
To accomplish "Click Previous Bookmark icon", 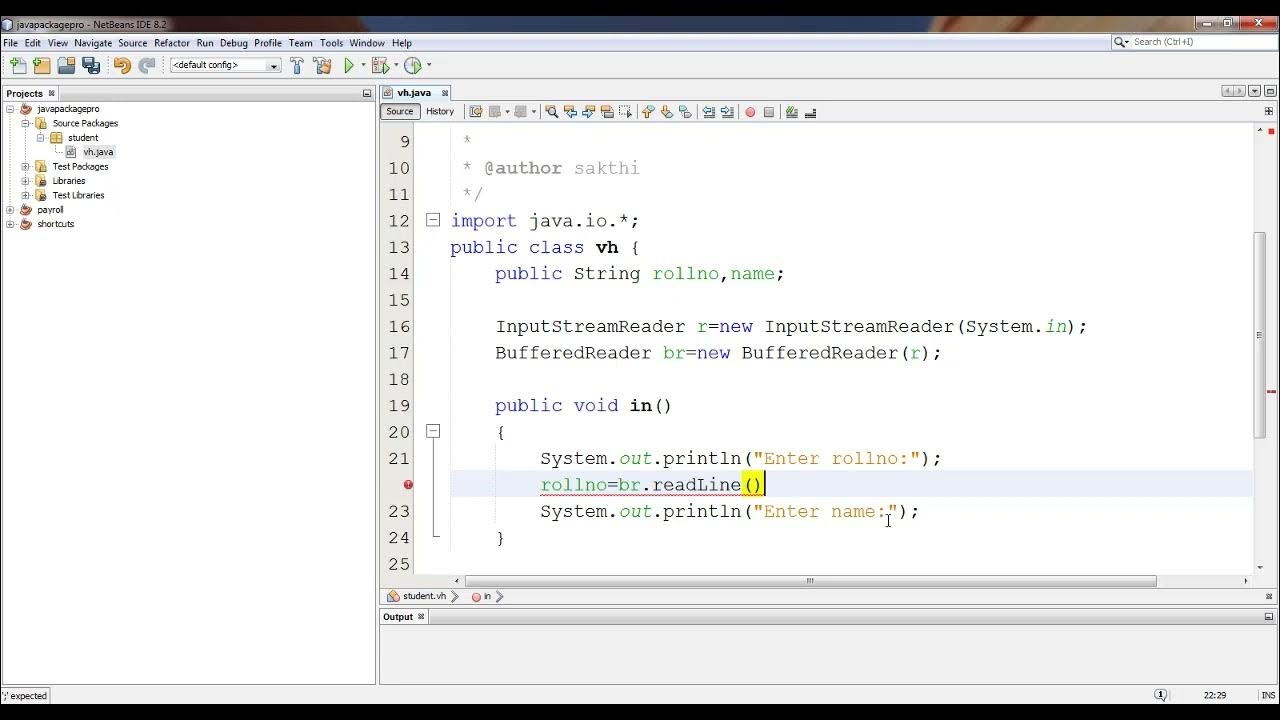I will [648, 112].
